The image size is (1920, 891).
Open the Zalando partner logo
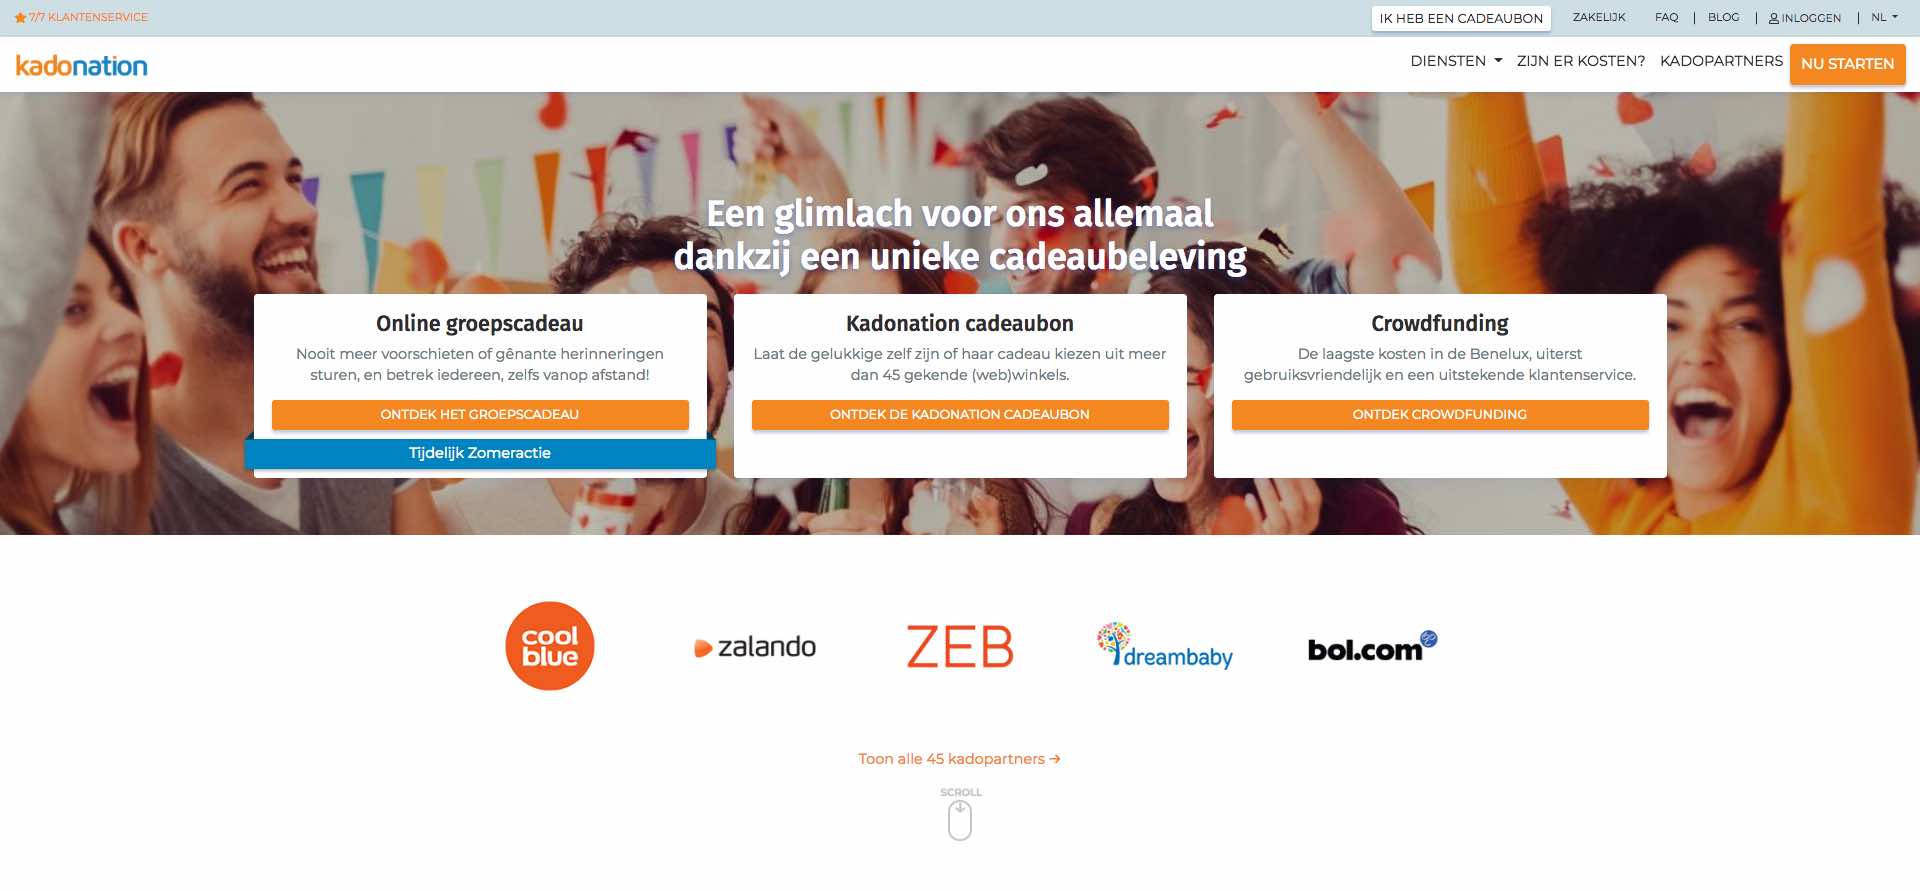coord(755,647)
